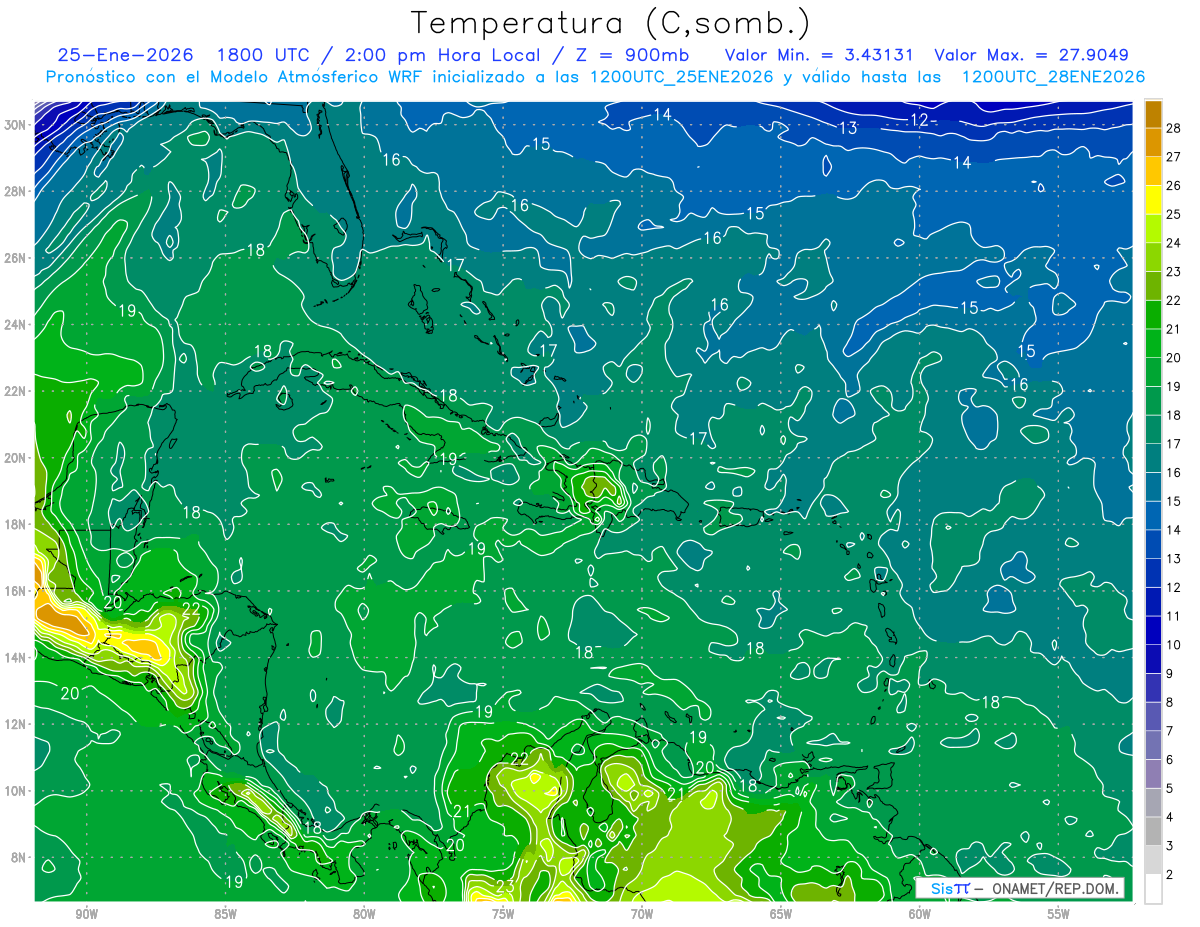
Task: Click legend value "2"
Action: coord(1170,875)
